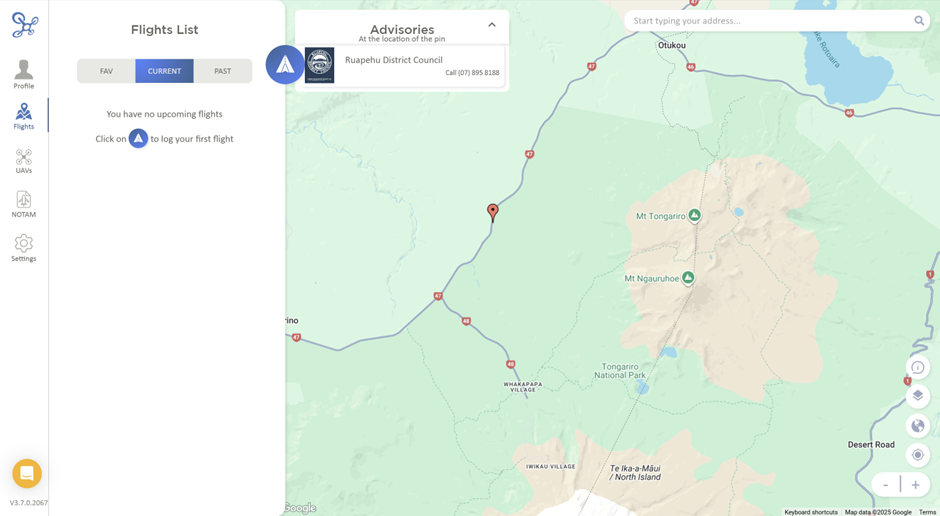Click the address search field
The image size is (940, 516).
770,21
